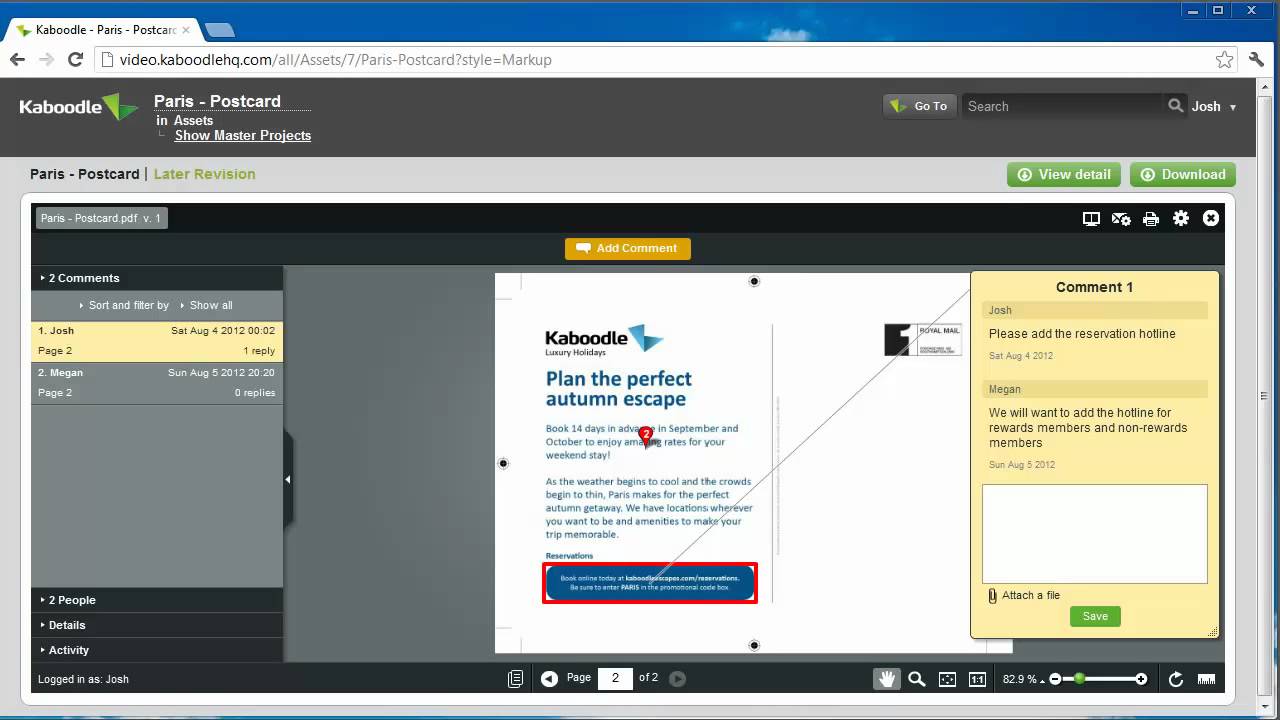
Task: Bookmark this page with star icon
Action: click(1224, 60)
